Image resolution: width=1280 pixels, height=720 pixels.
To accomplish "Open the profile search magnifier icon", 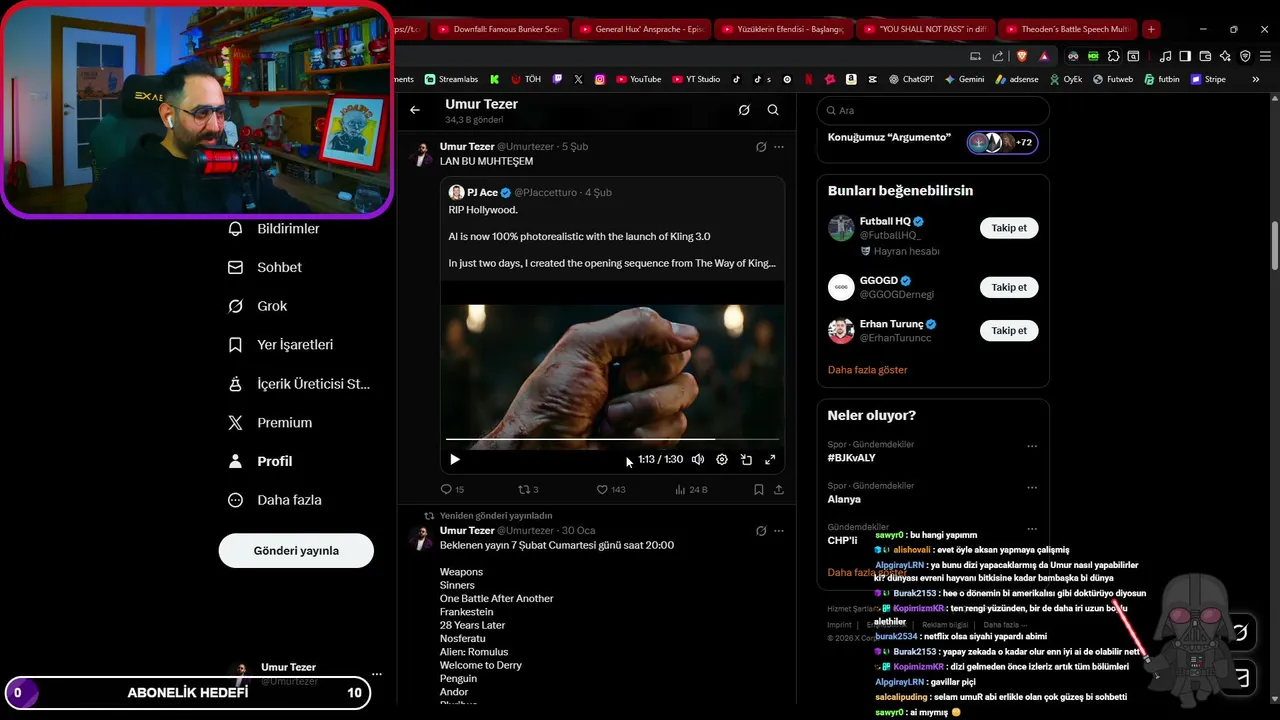I will pos(773,110).
